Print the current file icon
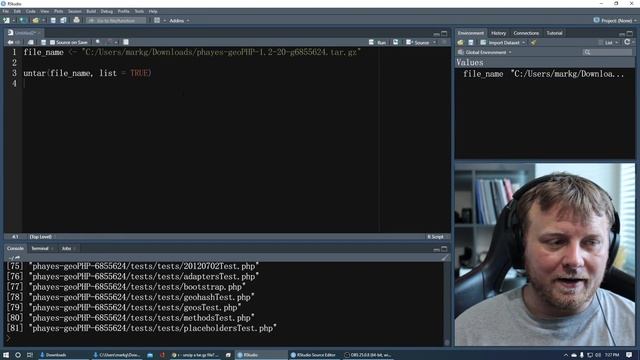640x360 pixels. pos(76,20)
